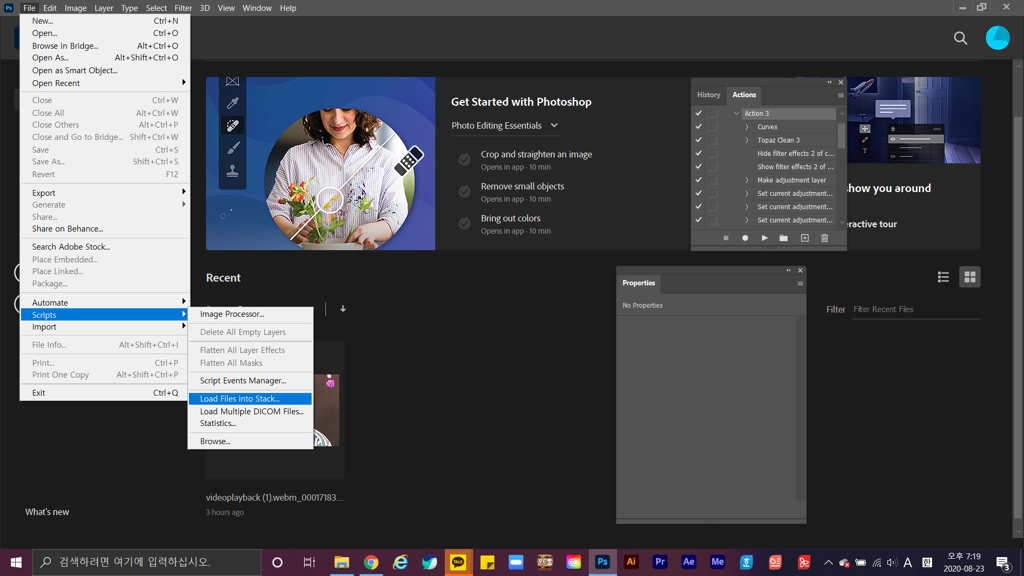Viewport: 1024px width, 576px height.
Task: Click the search magnifier icon
Action: 960,38
